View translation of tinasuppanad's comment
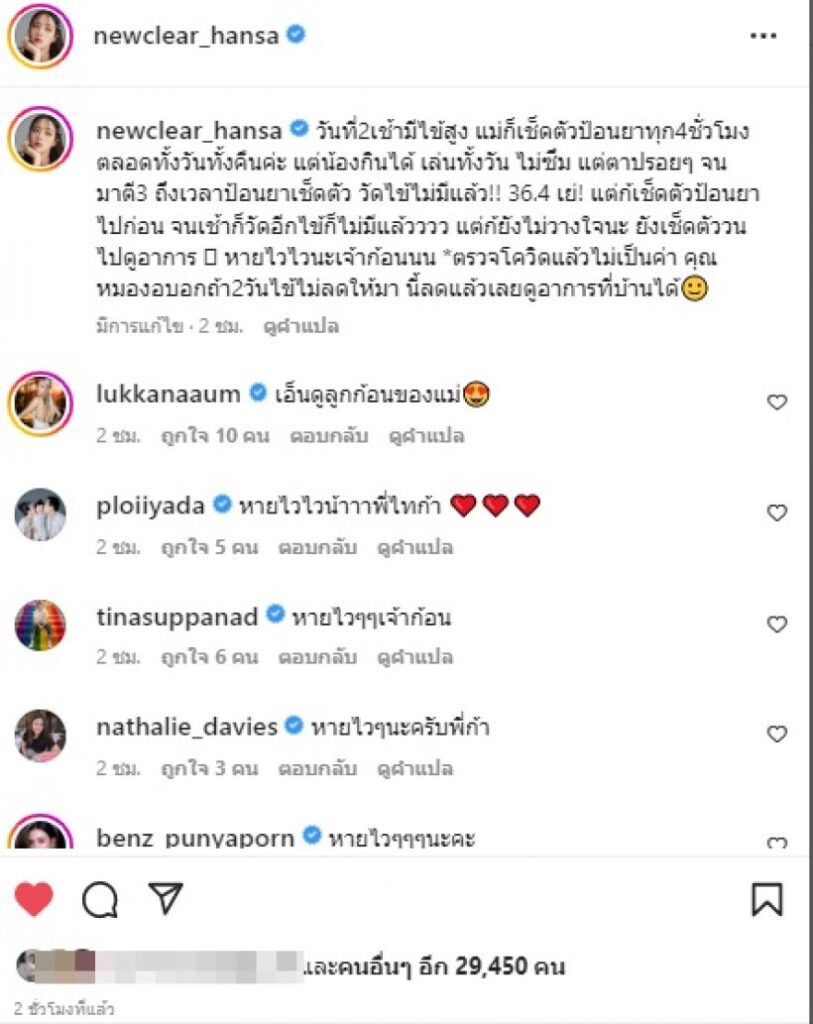This screenshot has height=1024, width=813. (x=415, y=656)
